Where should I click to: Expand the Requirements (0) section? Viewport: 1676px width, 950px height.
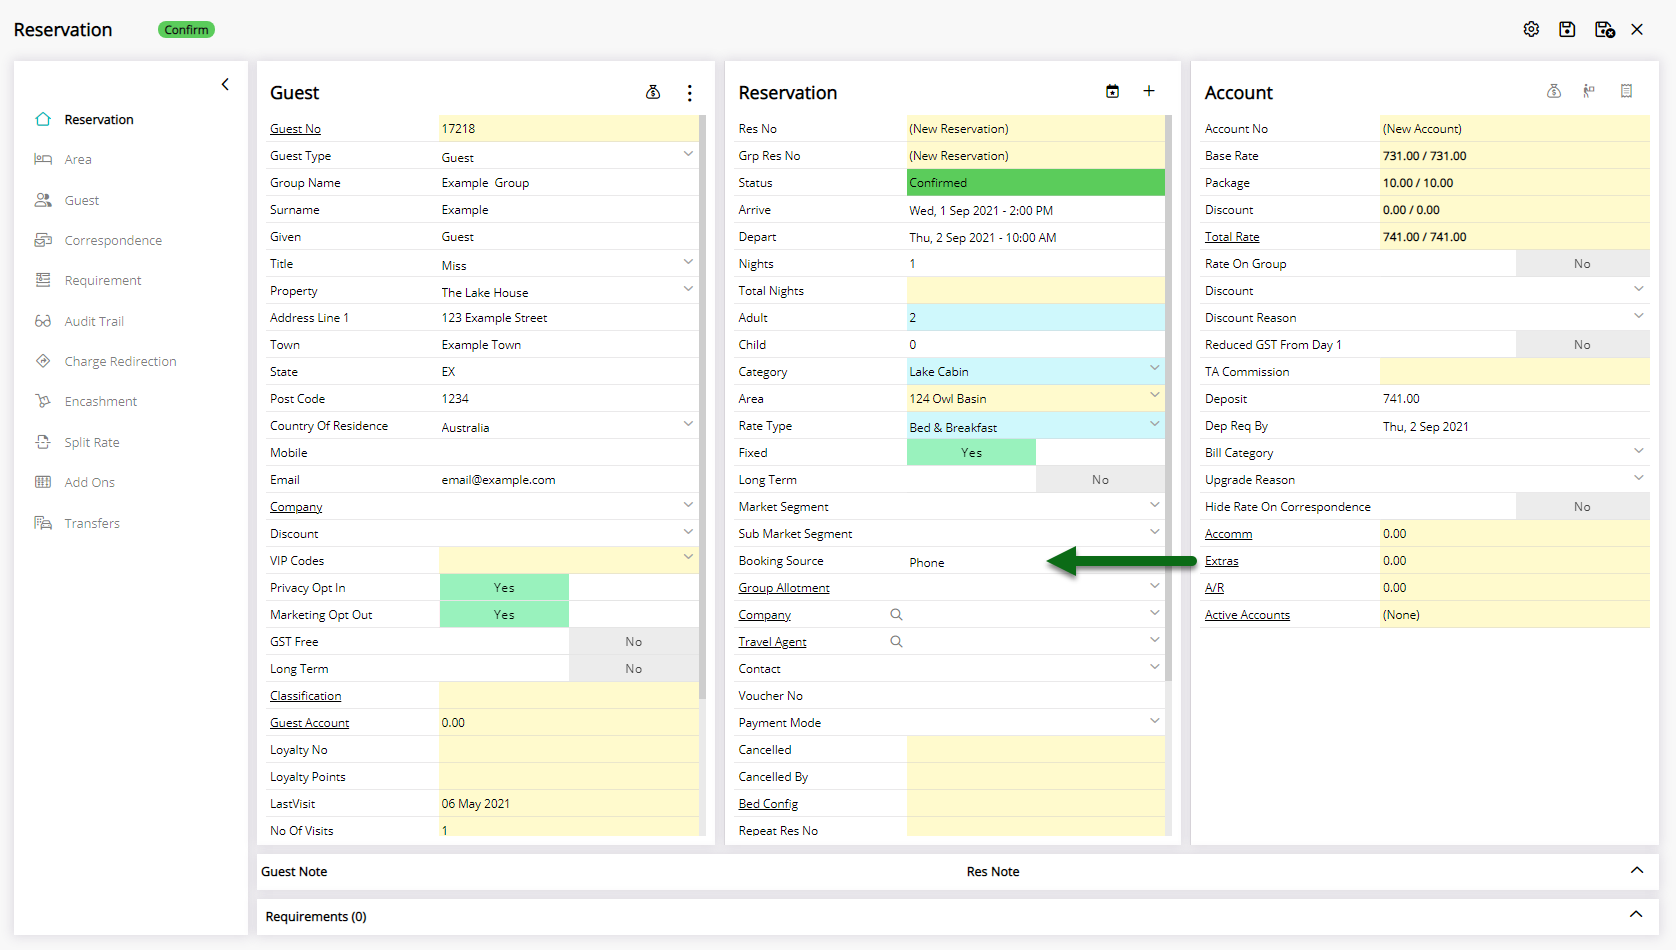point(1636,915)
